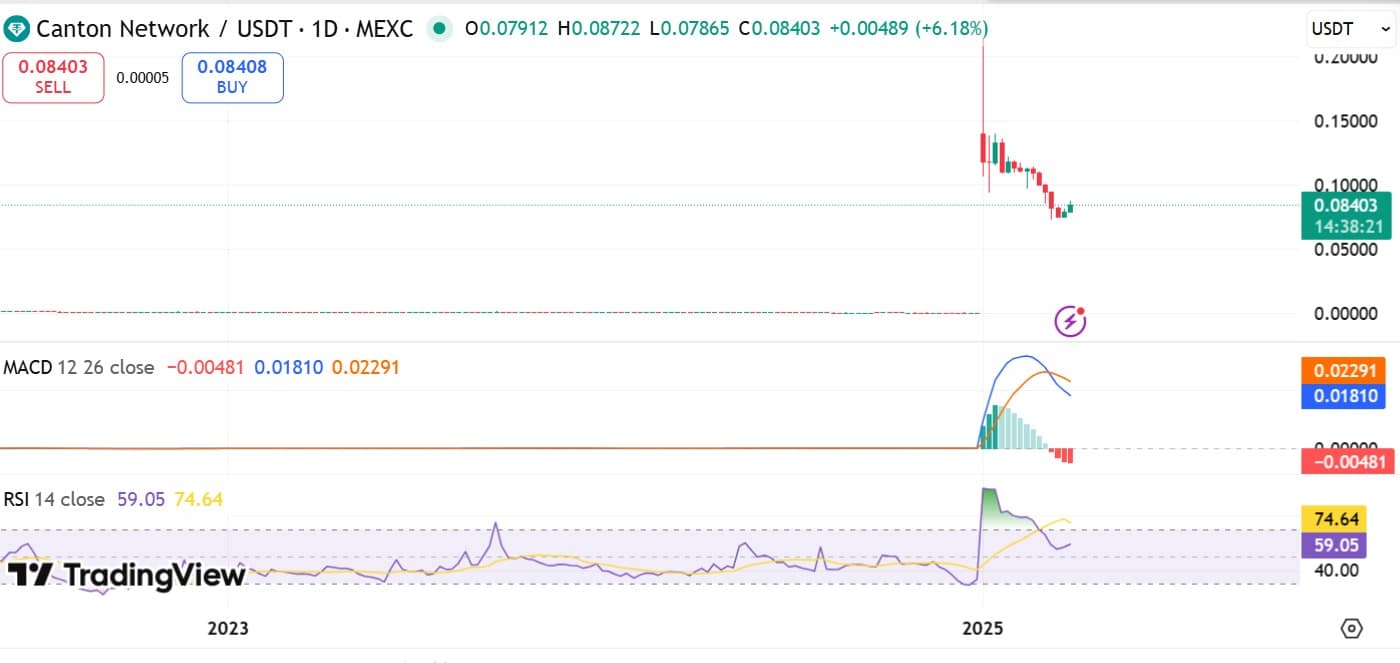Click the Canton Network coin logo
The image size is (1400, 663).
coord(17,29)
